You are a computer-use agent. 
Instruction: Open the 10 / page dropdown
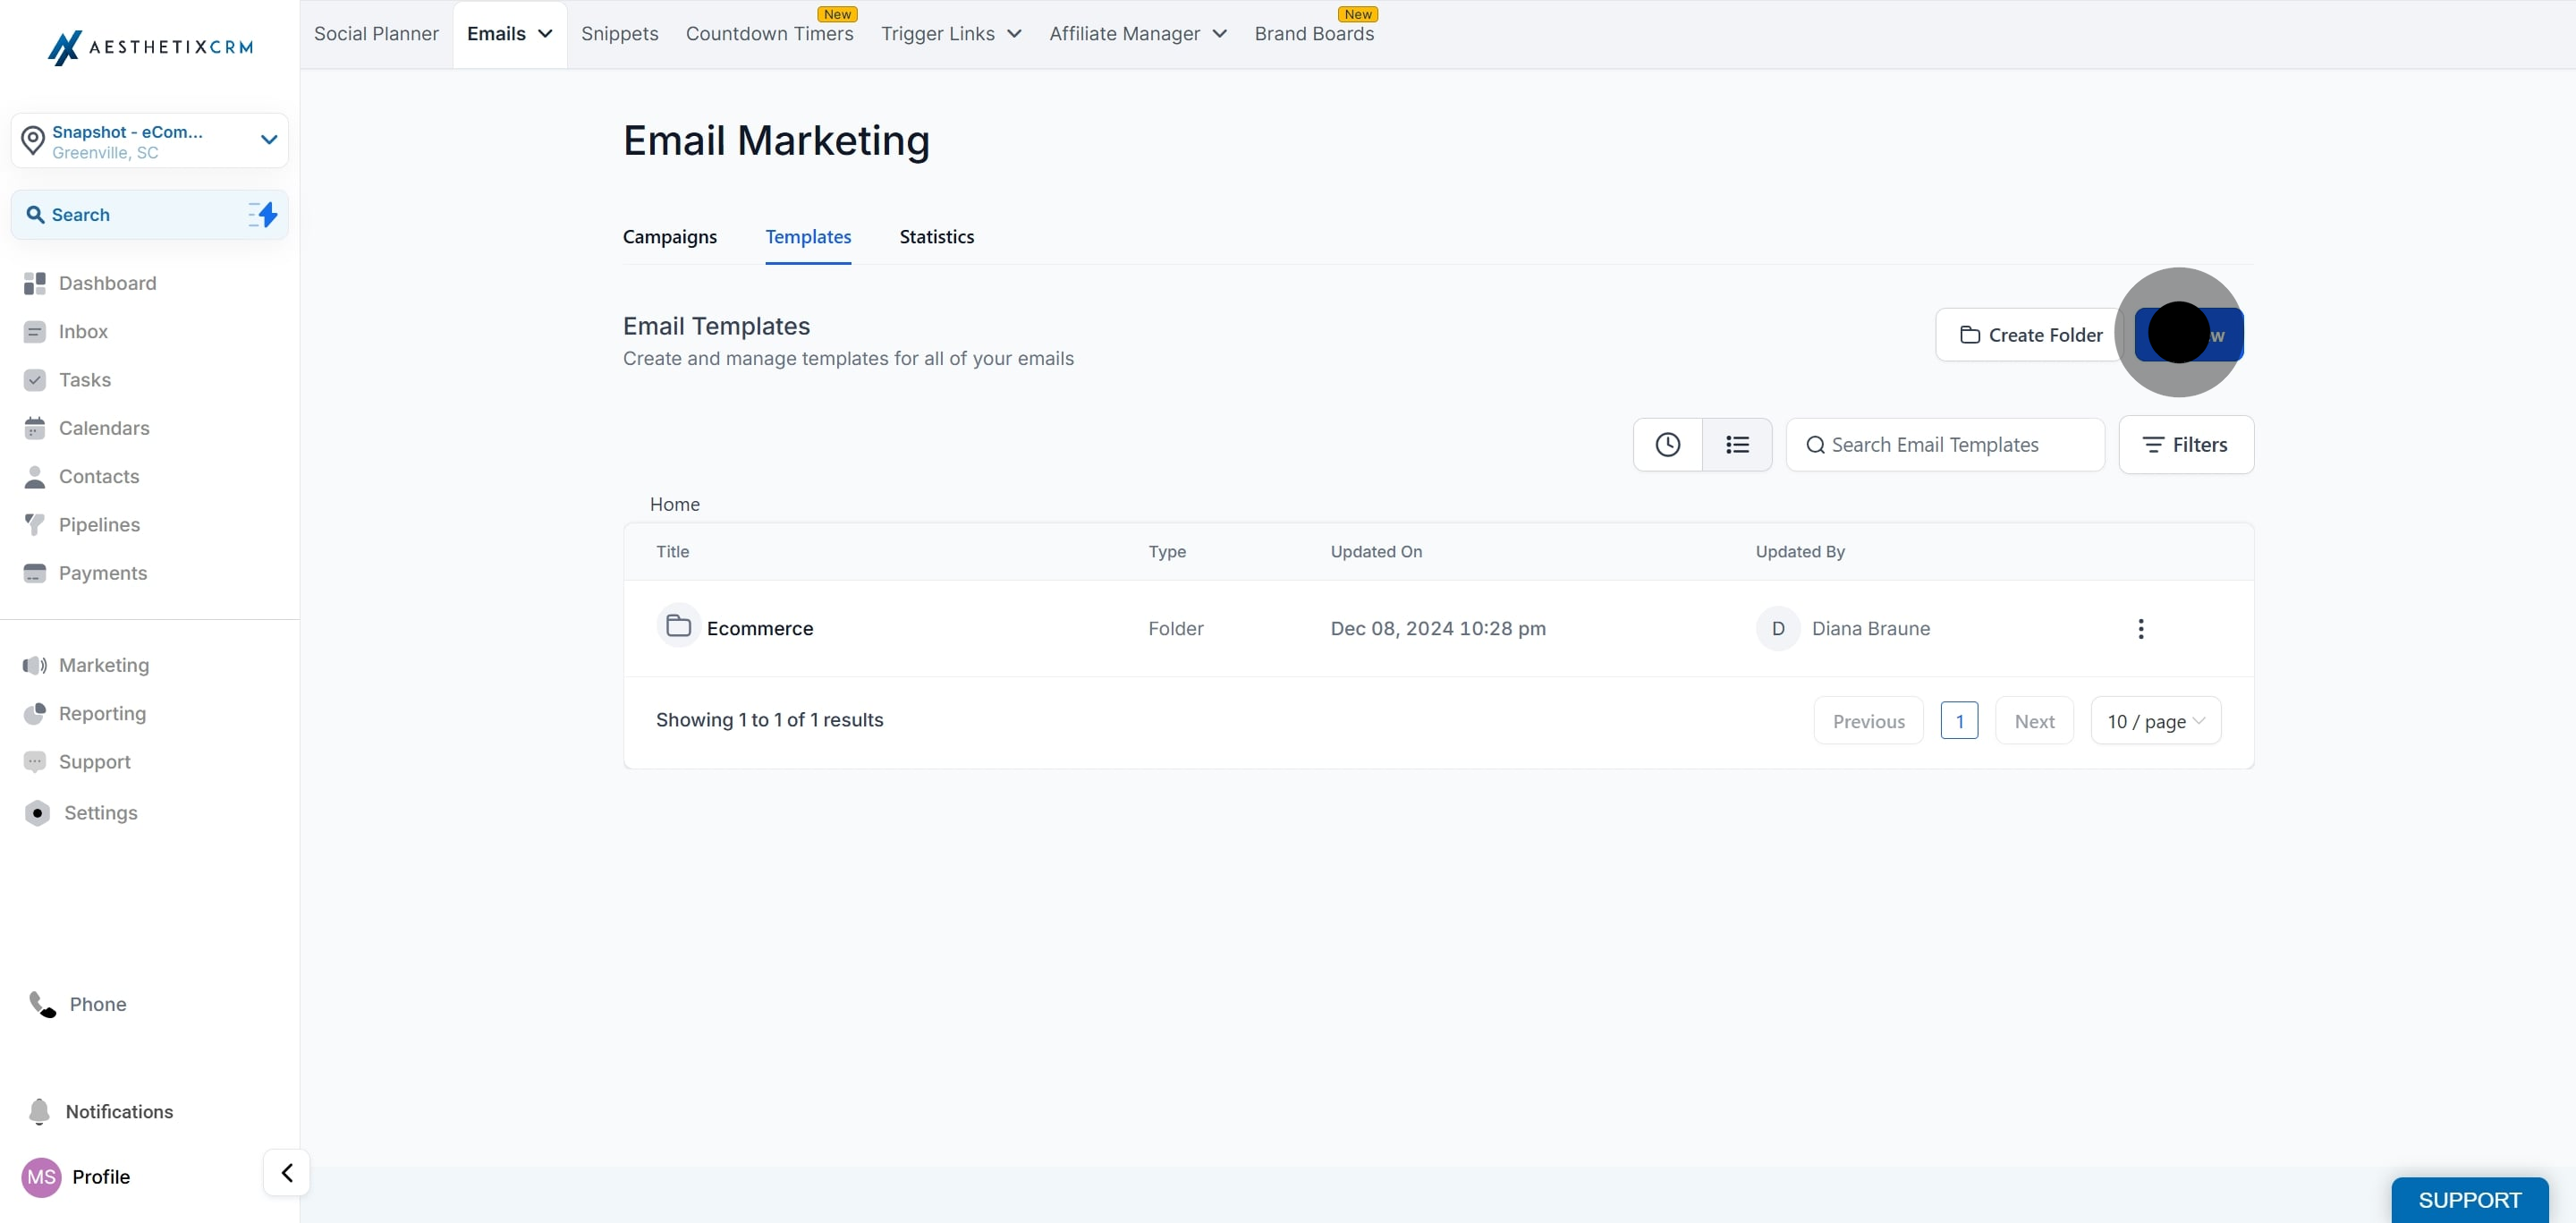pyautogui.click(x=2155, y=721)
